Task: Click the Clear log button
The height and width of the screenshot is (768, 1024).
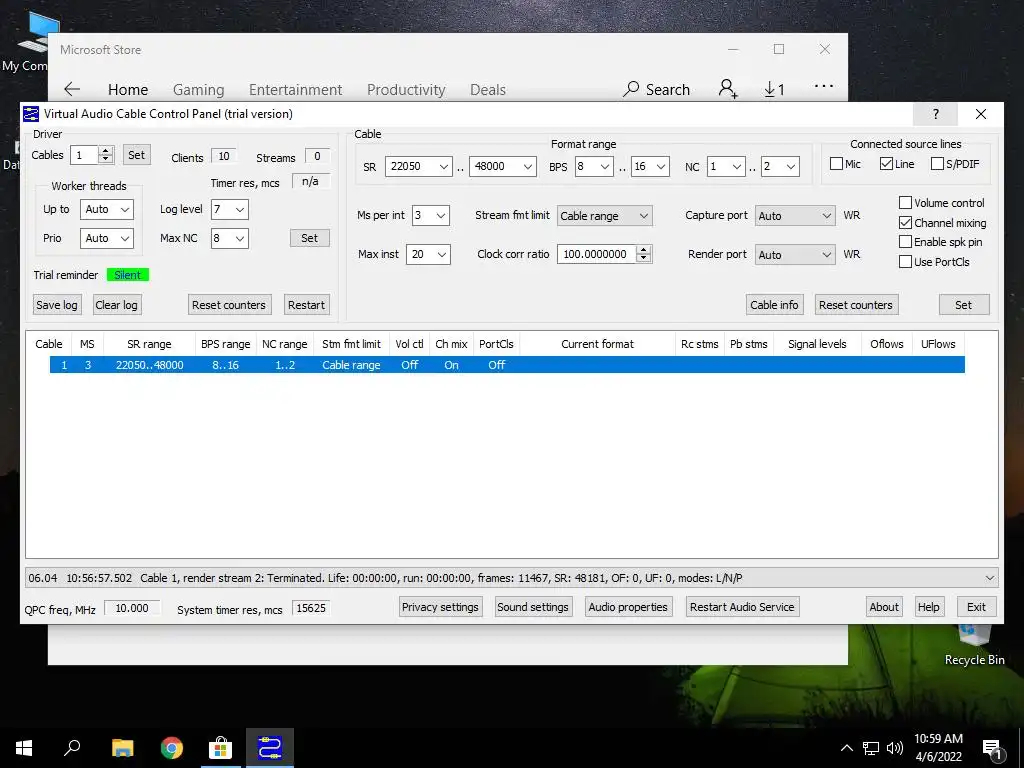Action: point(116,305)
